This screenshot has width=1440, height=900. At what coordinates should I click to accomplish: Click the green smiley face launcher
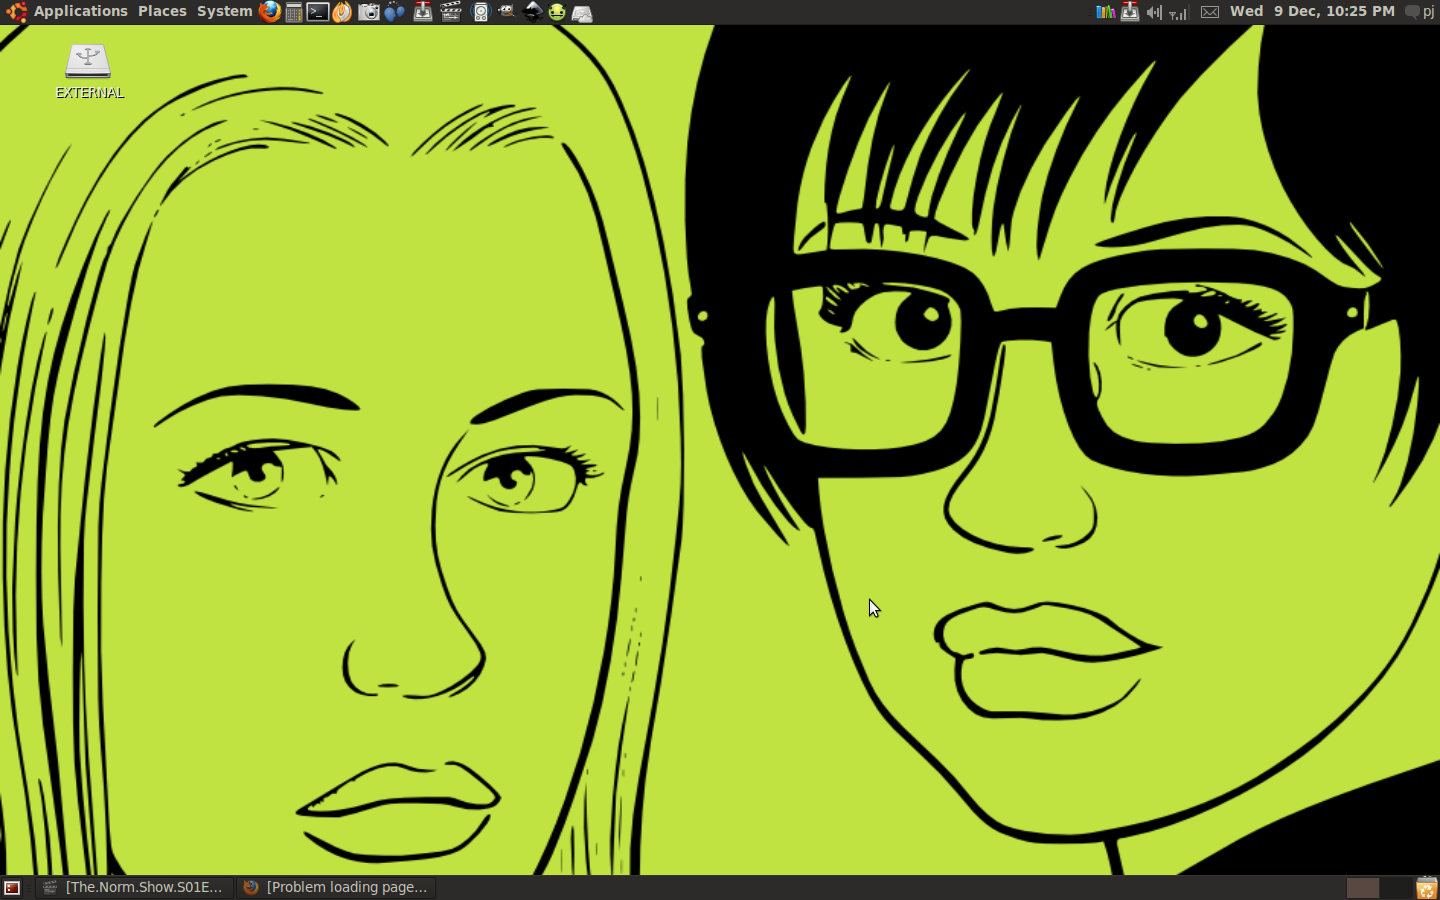pyautogui.click(x=557, y=12)
